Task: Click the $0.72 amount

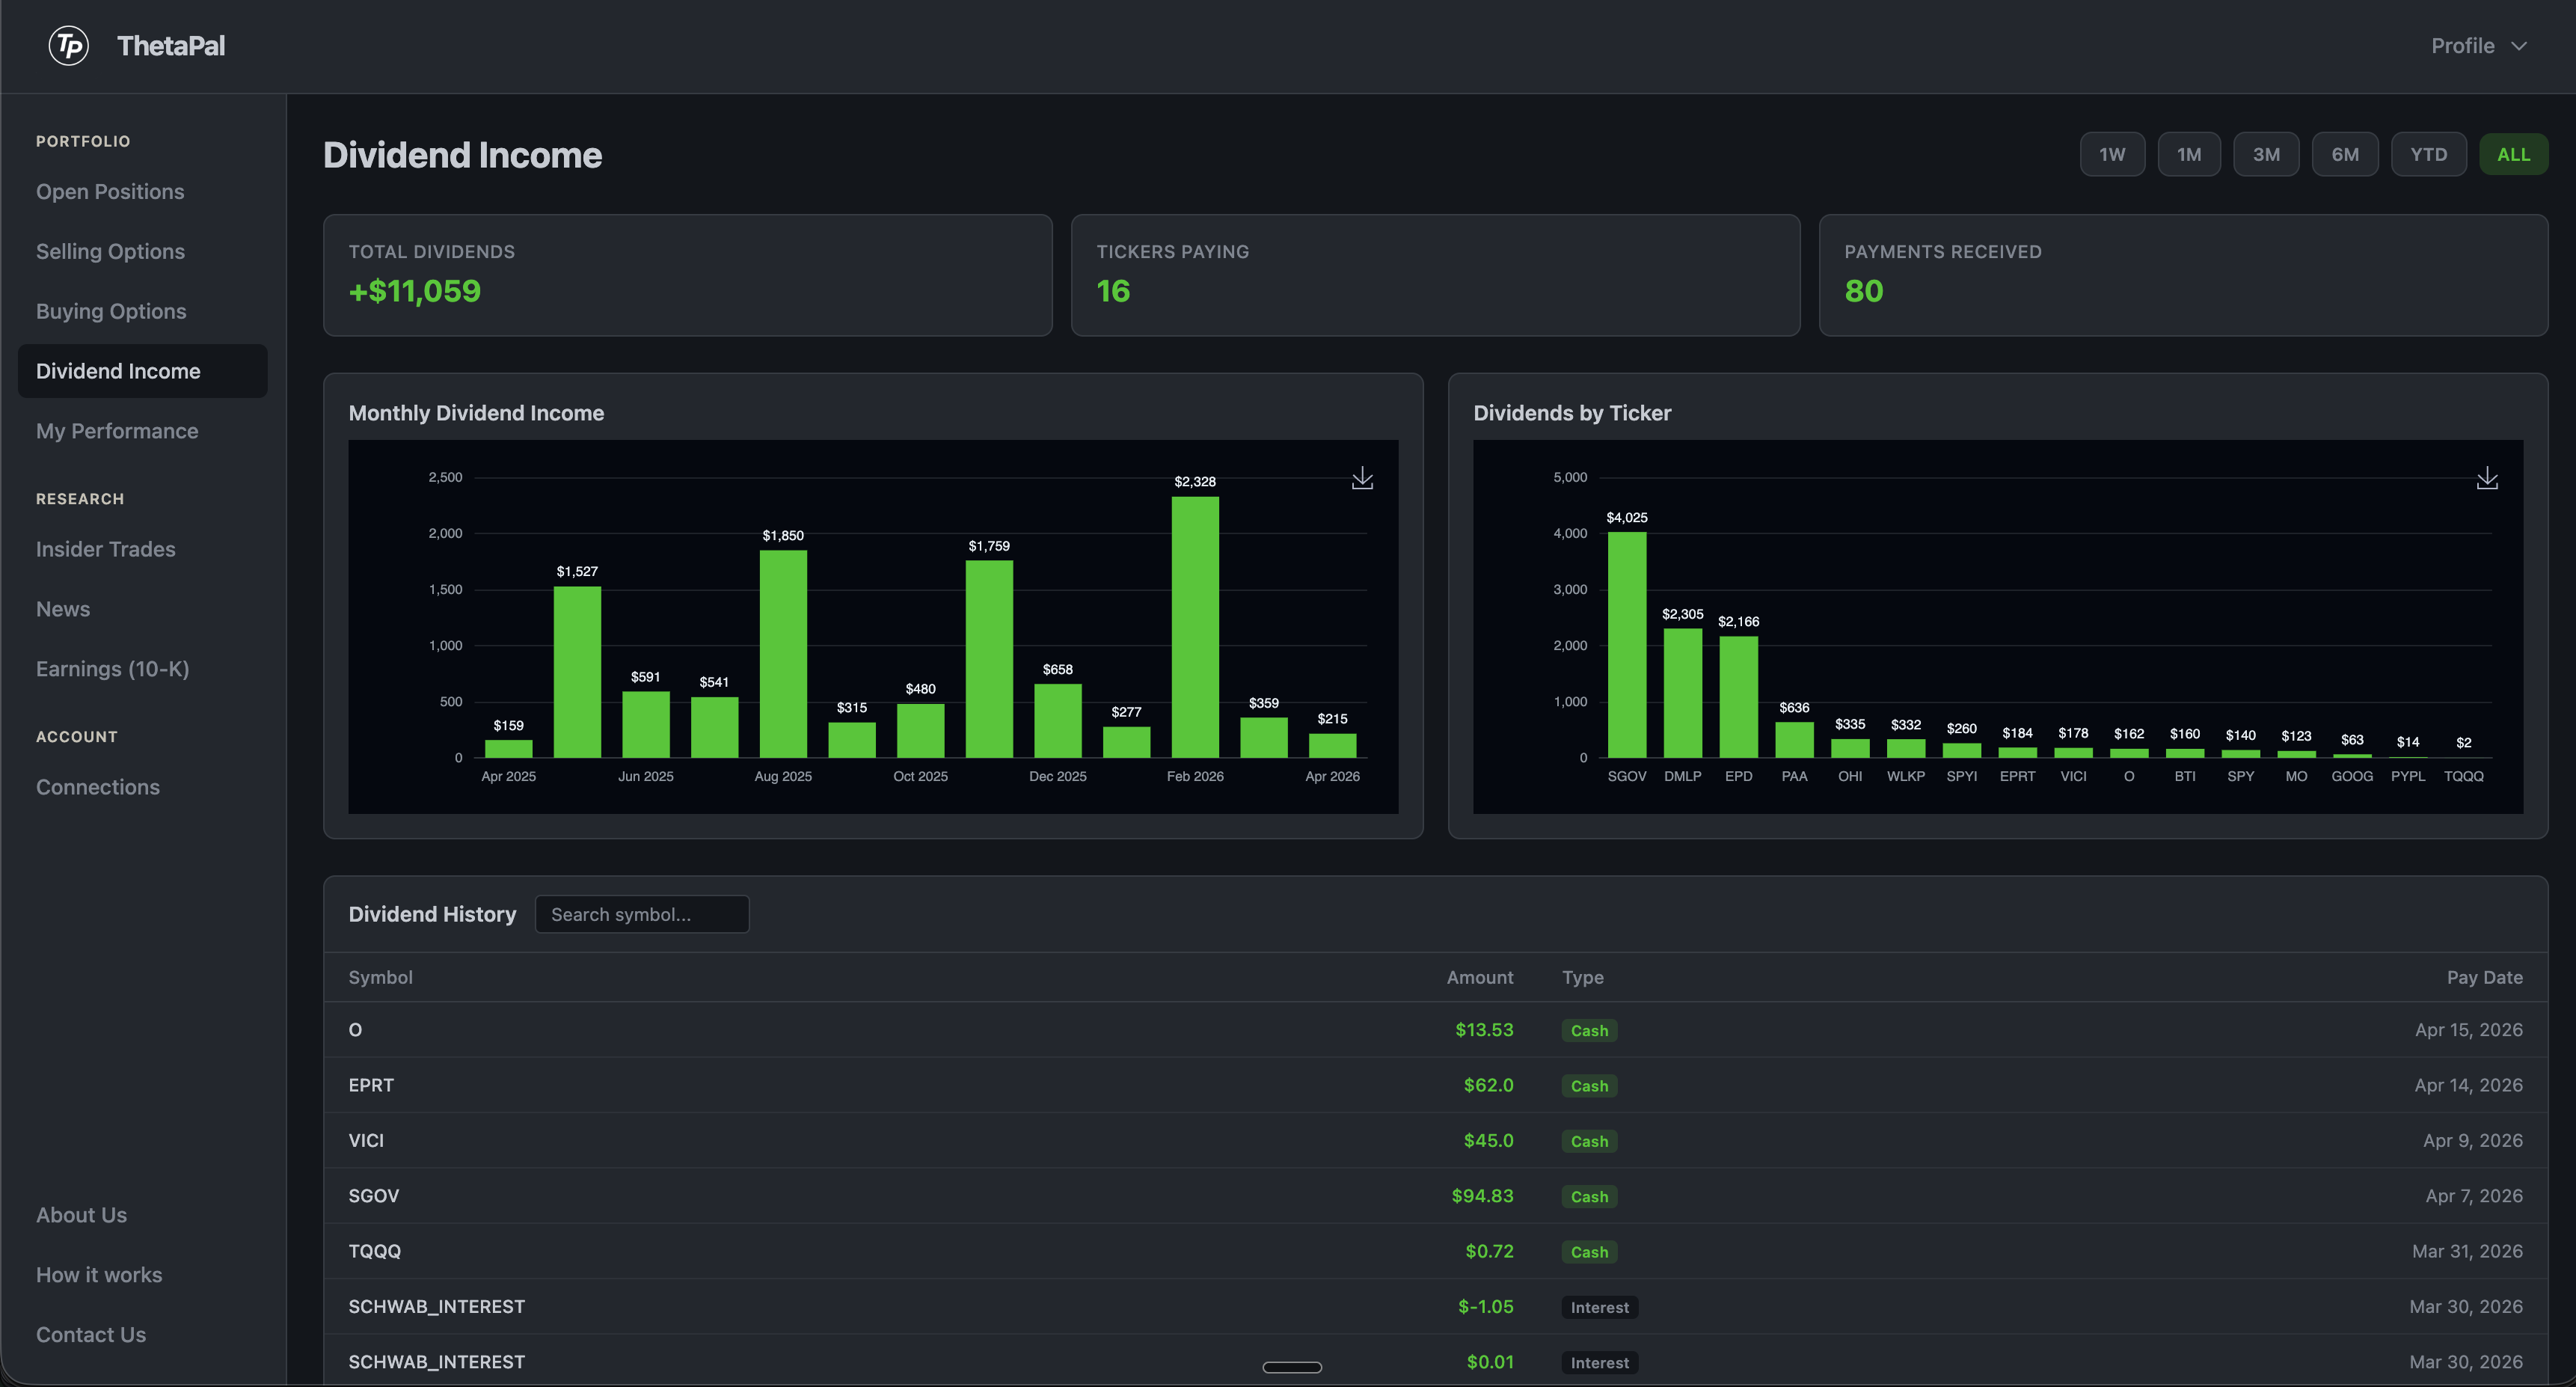Action: [1489, 1251]
